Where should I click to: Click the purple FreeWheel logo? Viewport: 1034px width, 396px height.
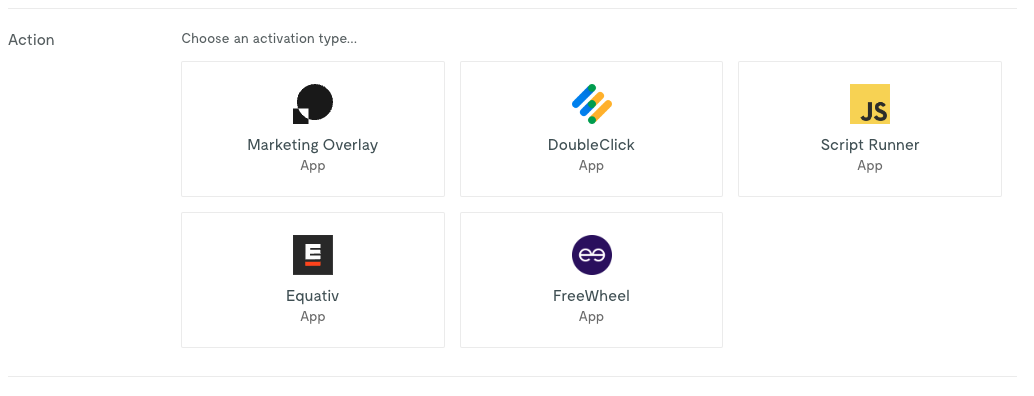[x=592, y=255]
